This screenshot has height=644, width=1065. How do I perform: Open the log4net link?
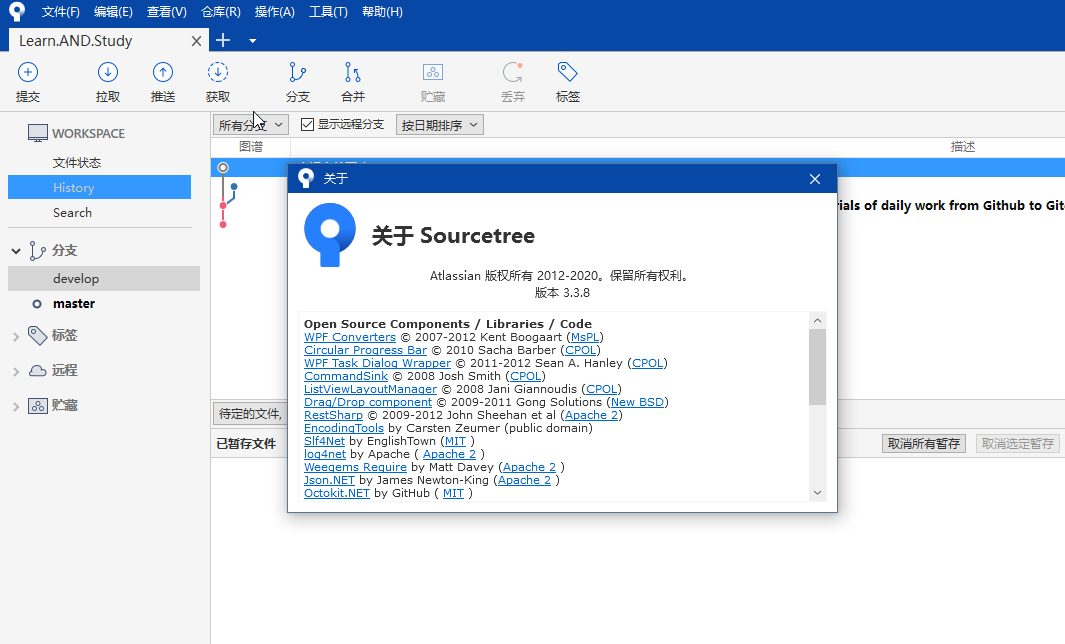point(325,454)
